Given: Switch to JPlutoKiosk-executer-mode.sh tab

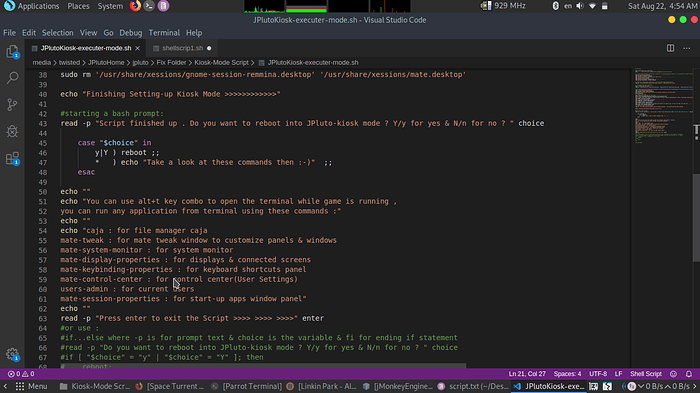Looking at the screenshot, I should point(86,48).
